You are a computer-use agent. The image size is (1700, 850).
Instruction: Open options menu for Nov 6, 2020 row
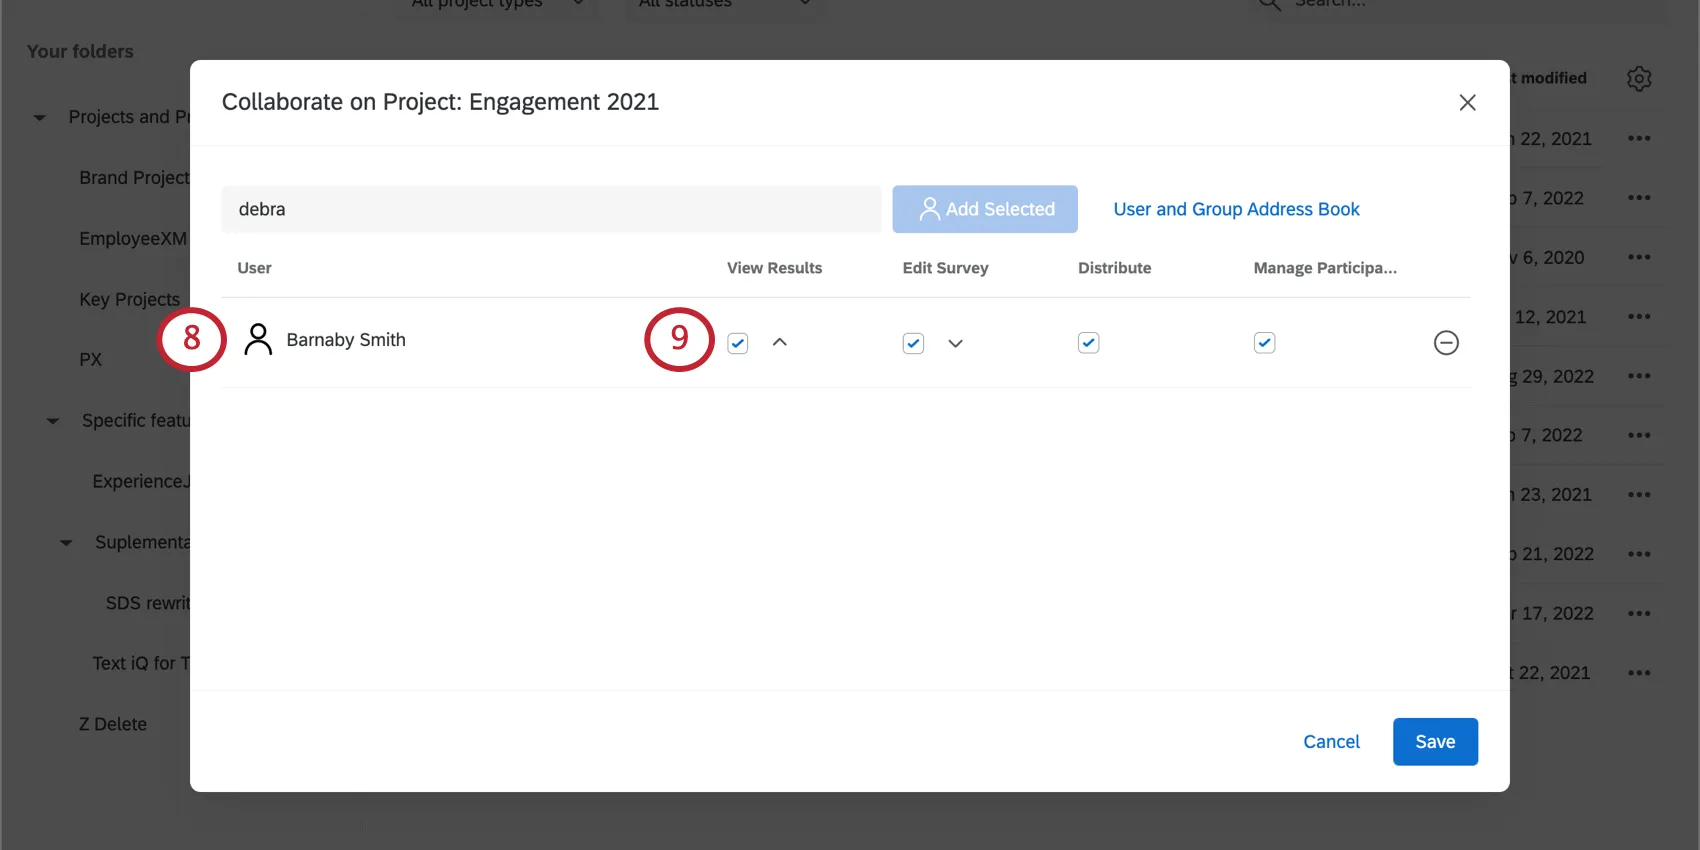1639,257
